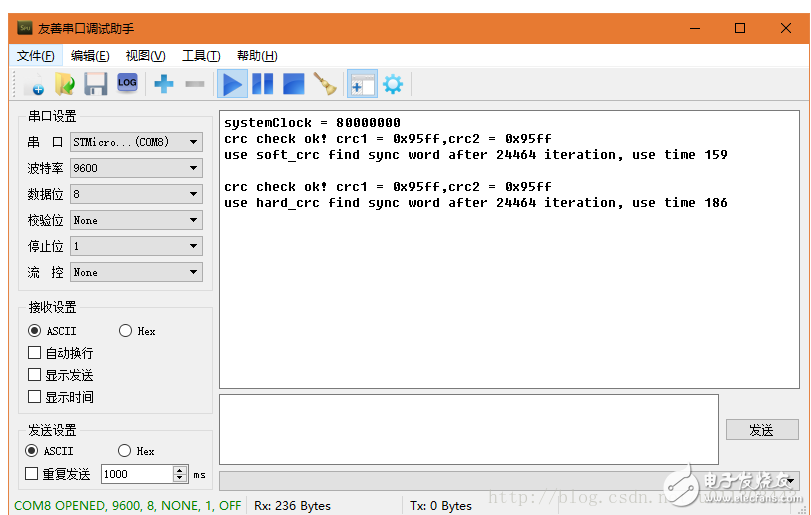Viewport: 811px width, 515px height.
Task: Click the pause icon in toolbar
Action: click(263, 84)
